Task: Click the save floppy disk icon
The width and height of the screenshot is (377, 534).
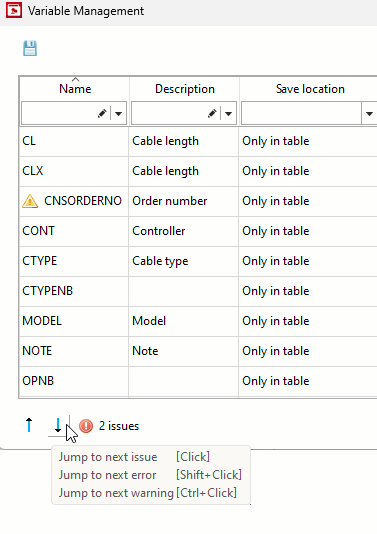Action: [x=30, y=48]
